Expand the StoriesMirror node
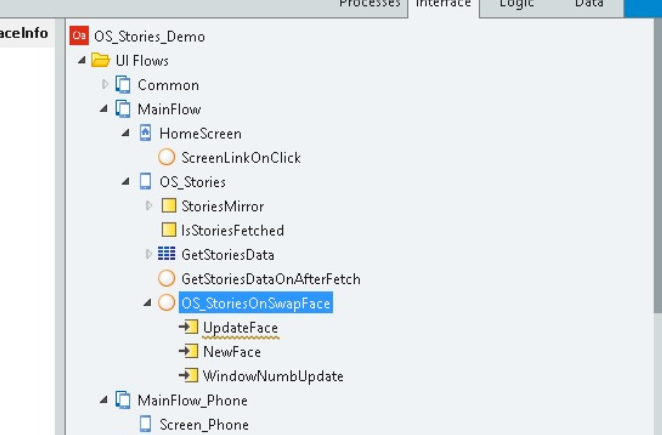The image size is (662, 435). [x=149, y=206]
